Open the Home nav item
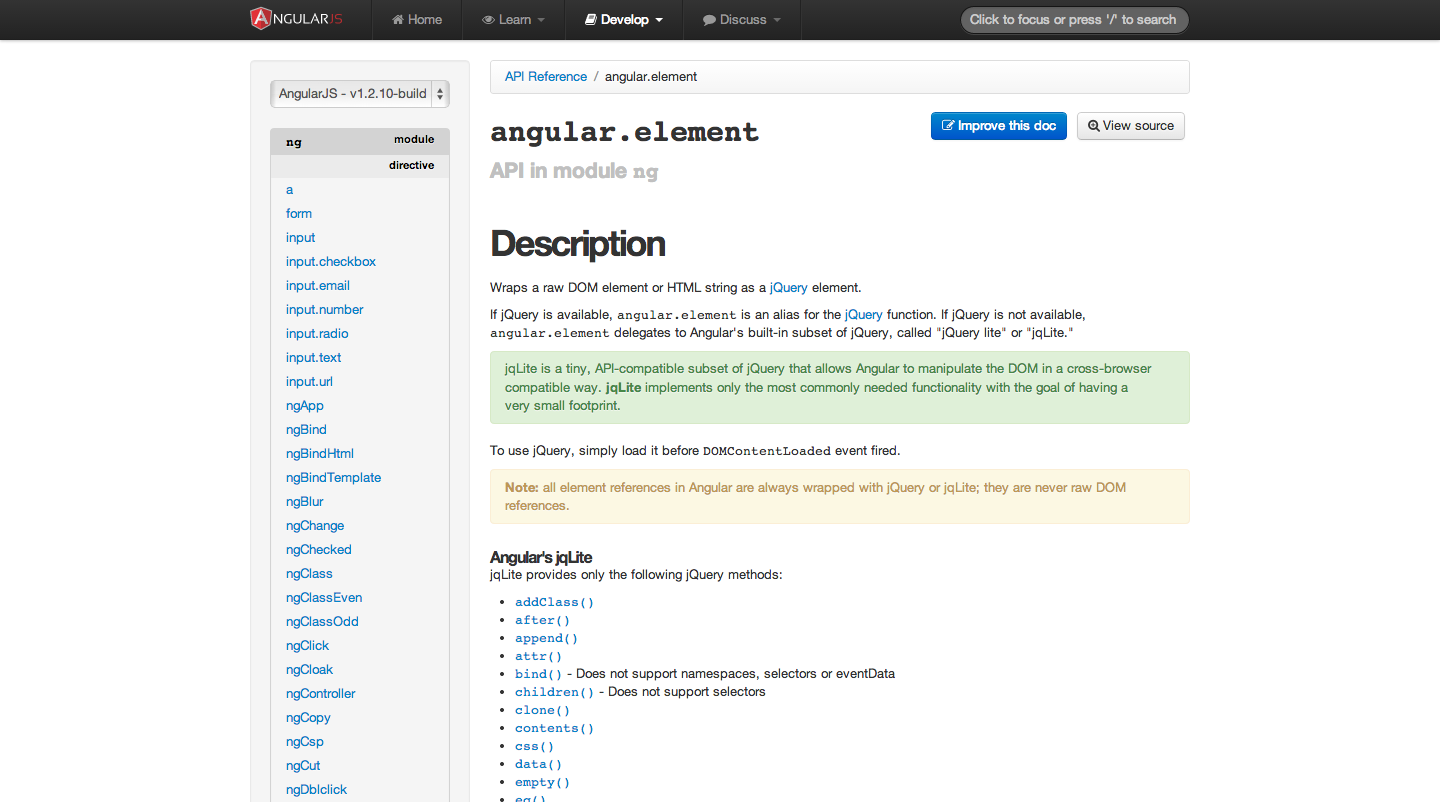The width and height of the screenshot is (1440, 802). [417, 19]
